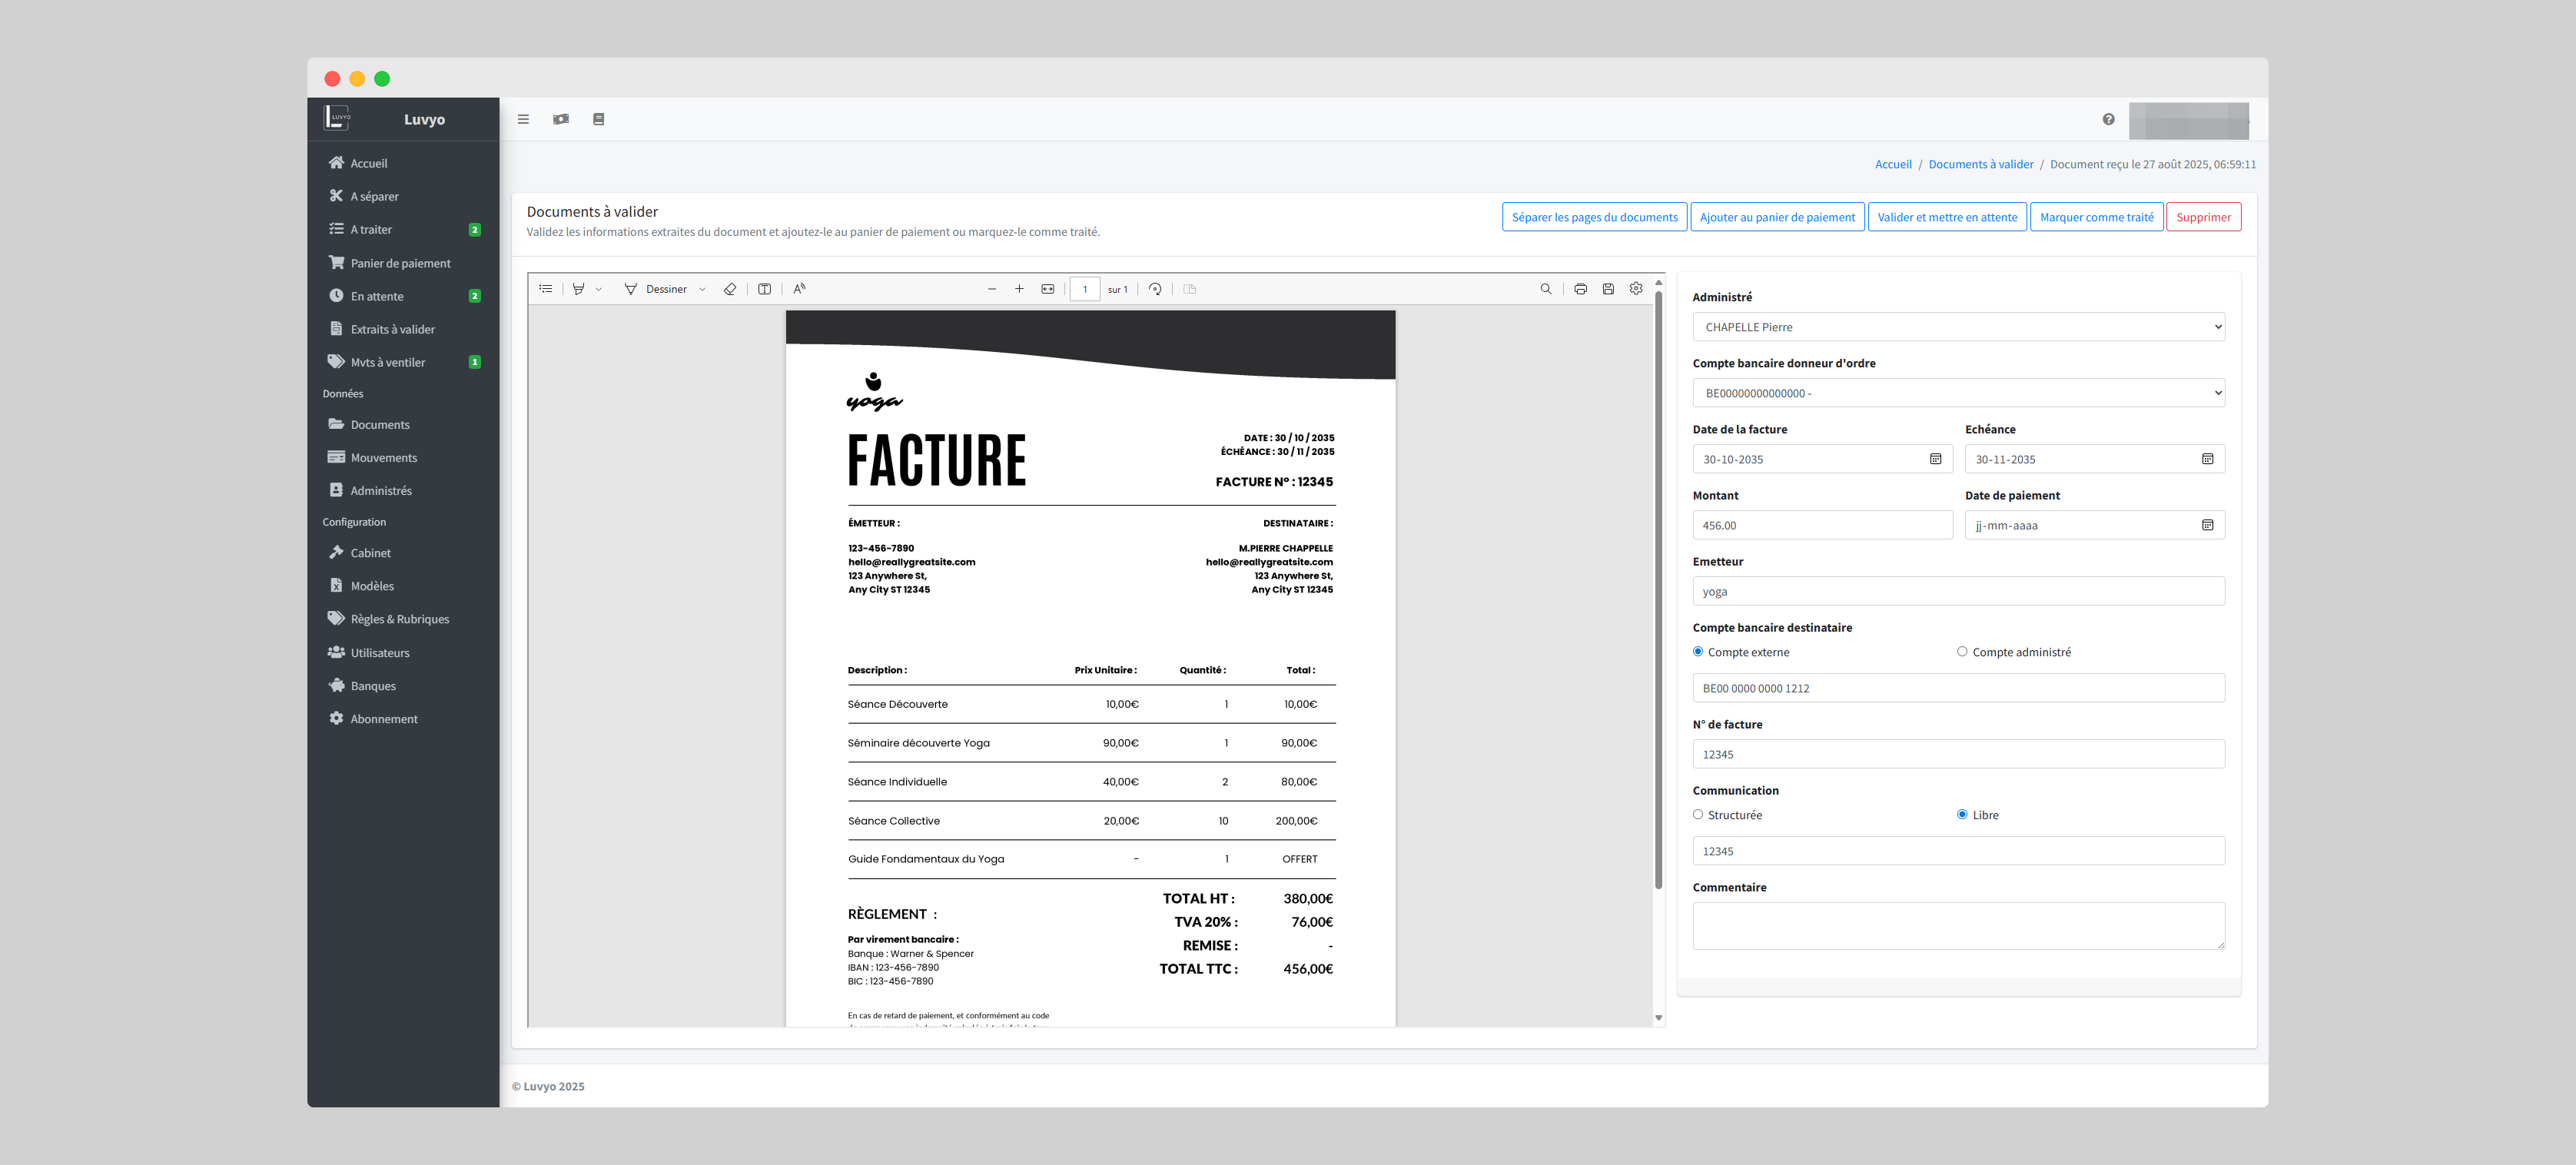This screenshot has height=1165, width=2576.
Task: Open Panier de paiement in sidebar
Action: click(400, 263)
